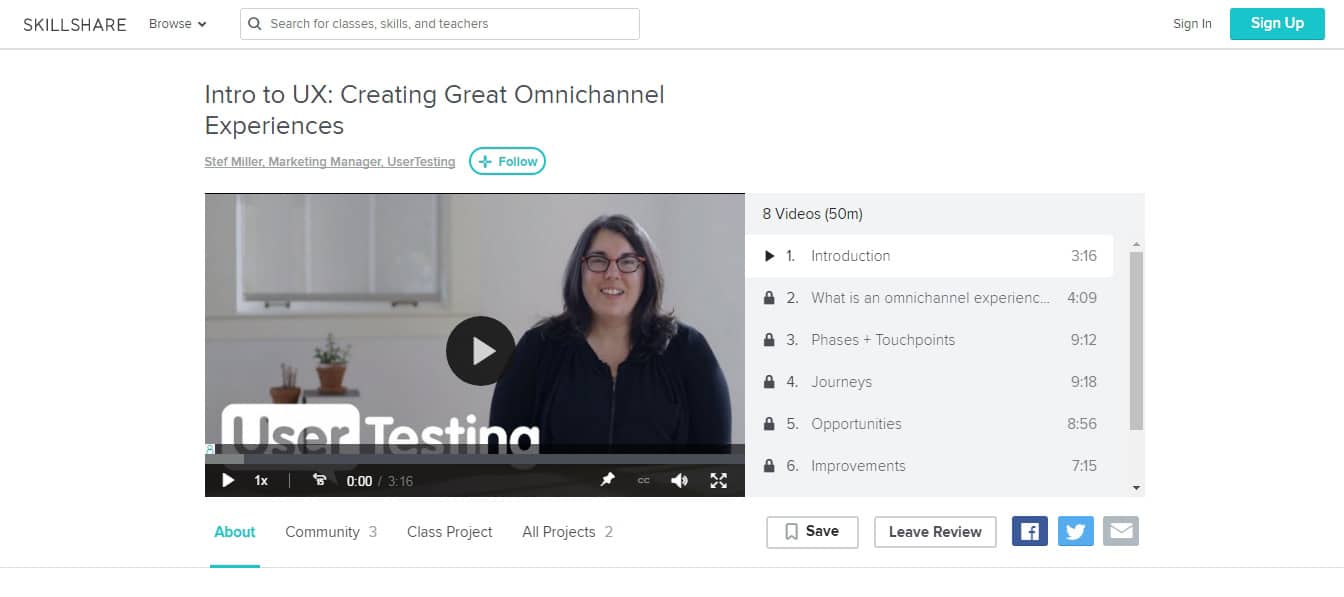Enter fullscreen mode in the video player

pyautogui.click(x=718, y=481)
